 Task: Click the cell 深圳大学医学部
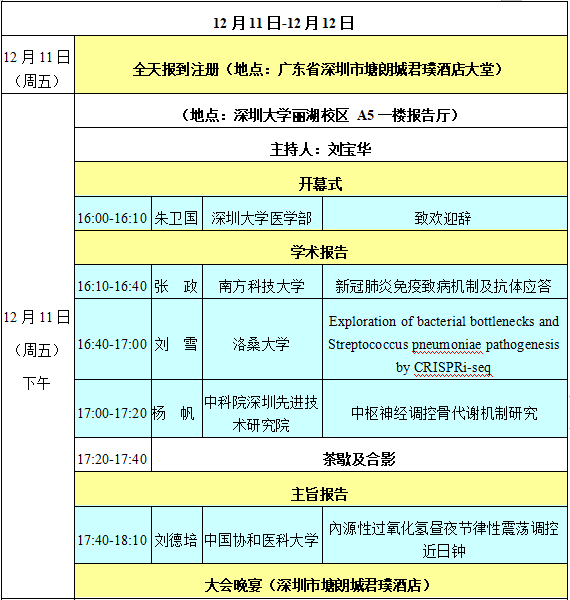tap(262, 214)
